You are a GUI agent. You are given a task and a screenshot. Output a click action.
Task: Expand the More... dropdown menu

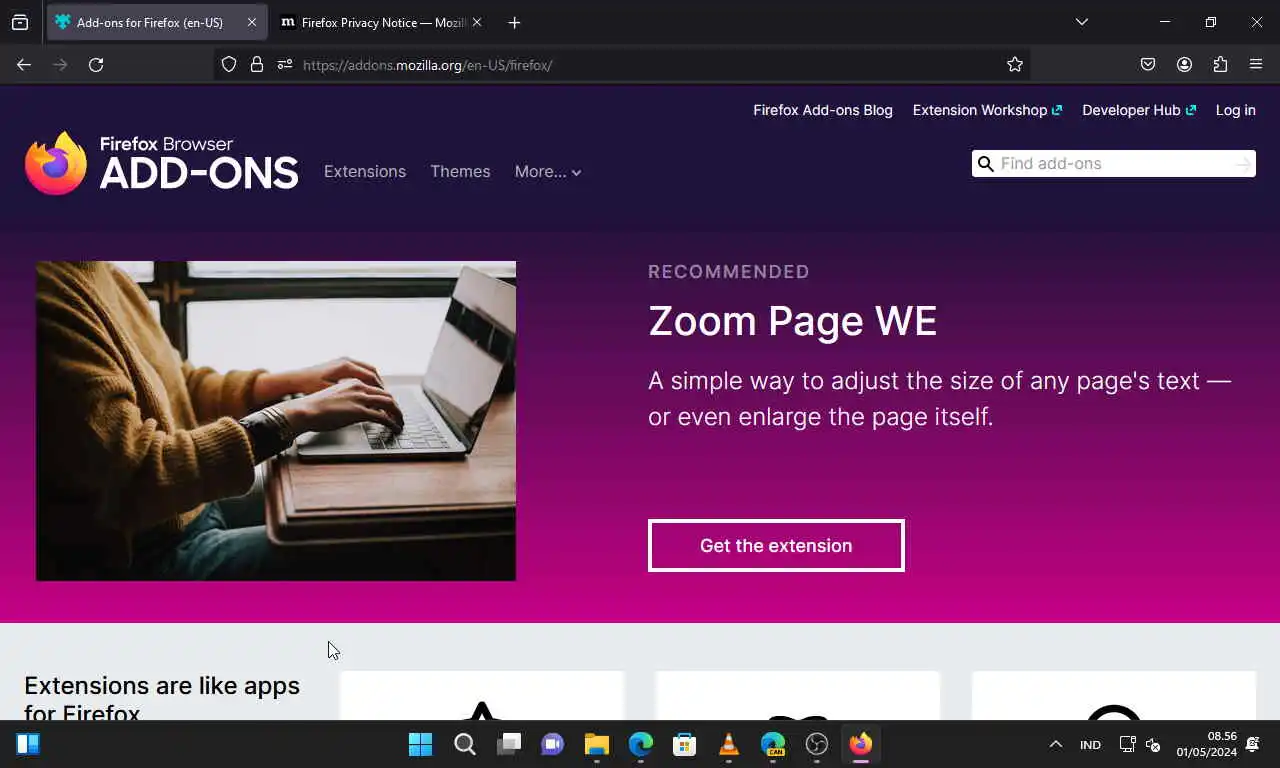coord(547,171)
